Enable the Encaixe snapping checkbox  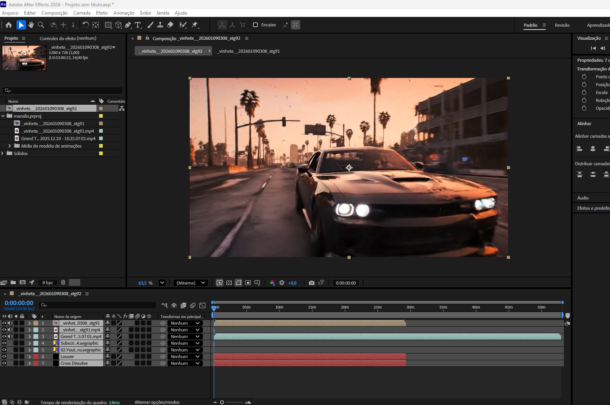[256, 25]
